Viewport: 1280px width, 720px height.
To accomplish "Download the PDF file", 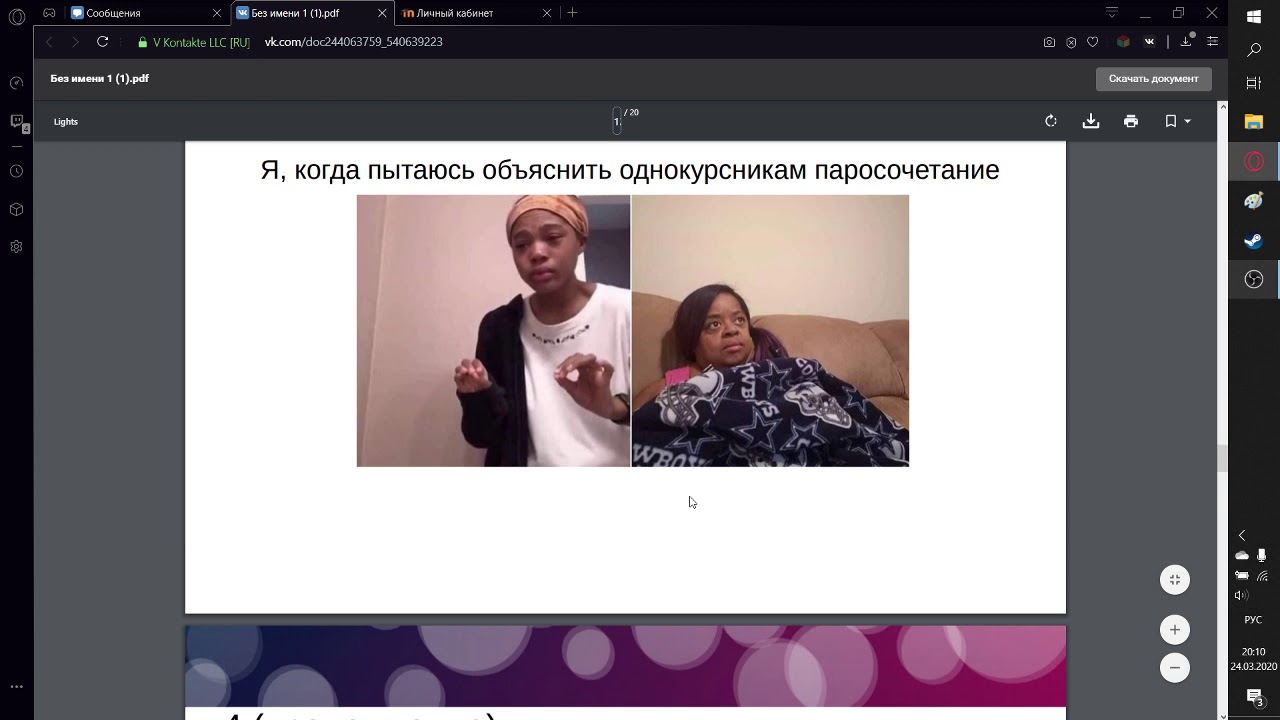I will pos(1091,121).
